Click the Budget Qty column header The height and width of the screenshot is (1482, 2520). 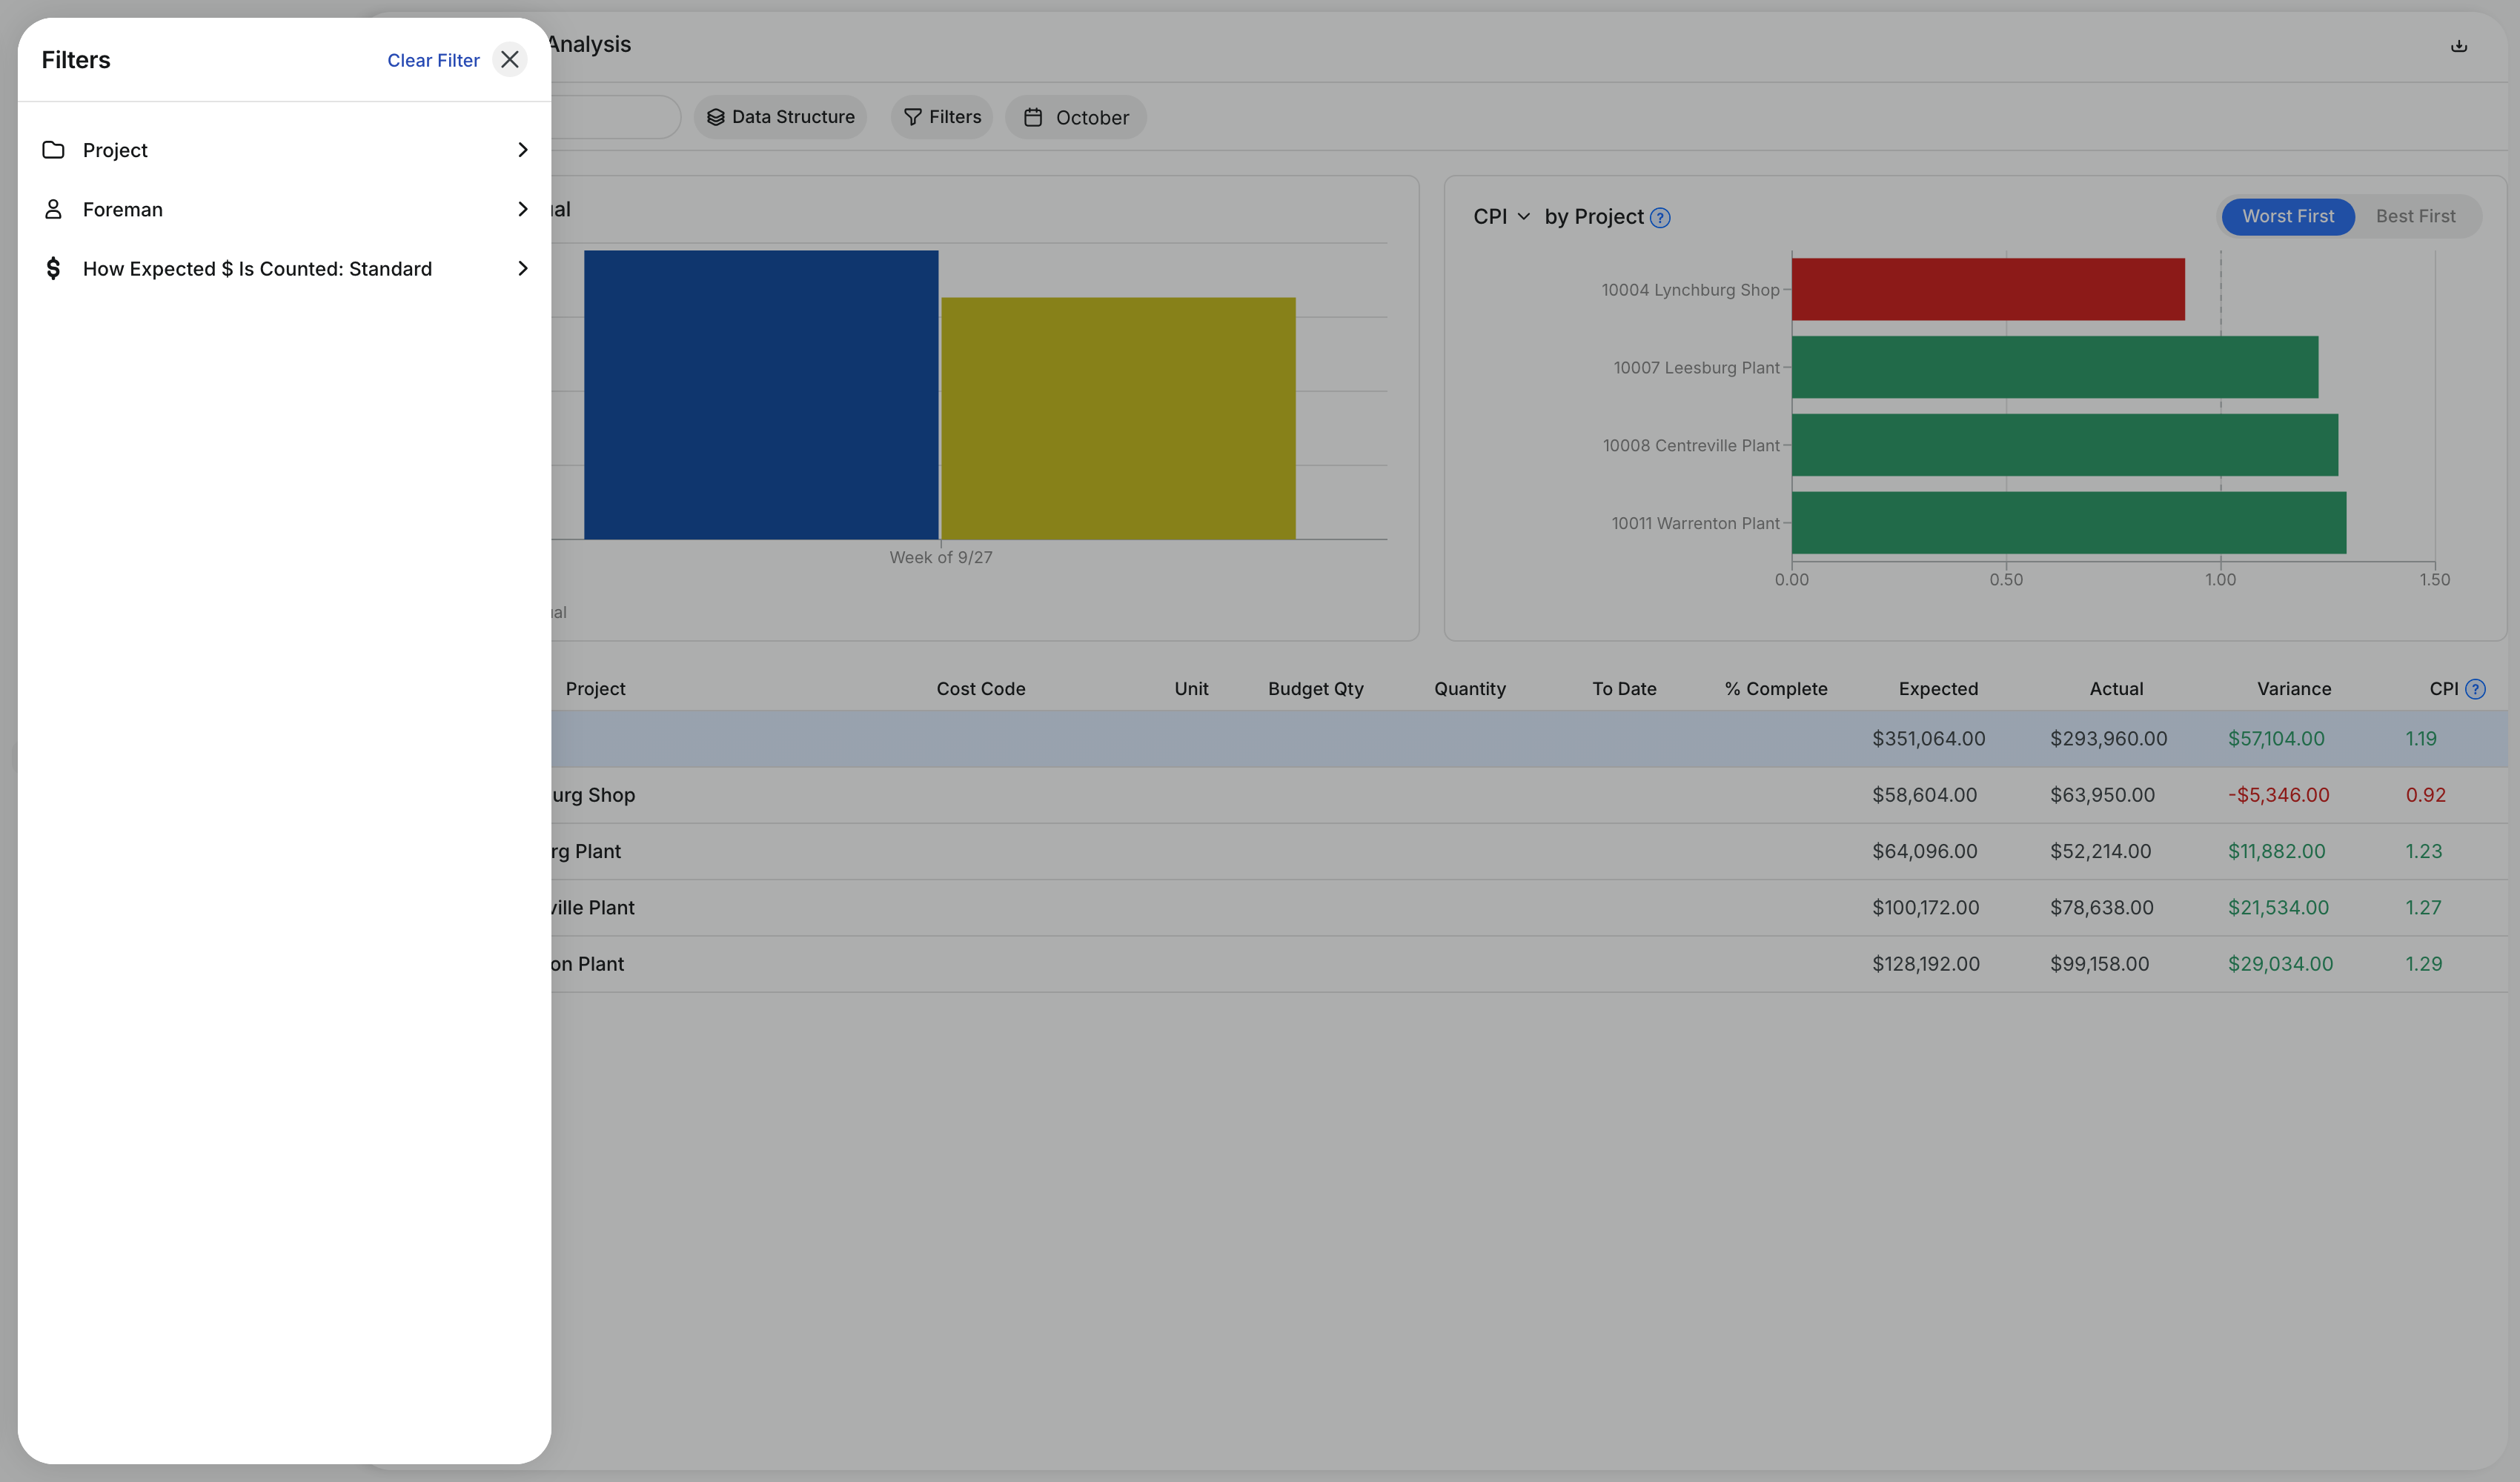pyautogui.click(x=1316, y=689)
